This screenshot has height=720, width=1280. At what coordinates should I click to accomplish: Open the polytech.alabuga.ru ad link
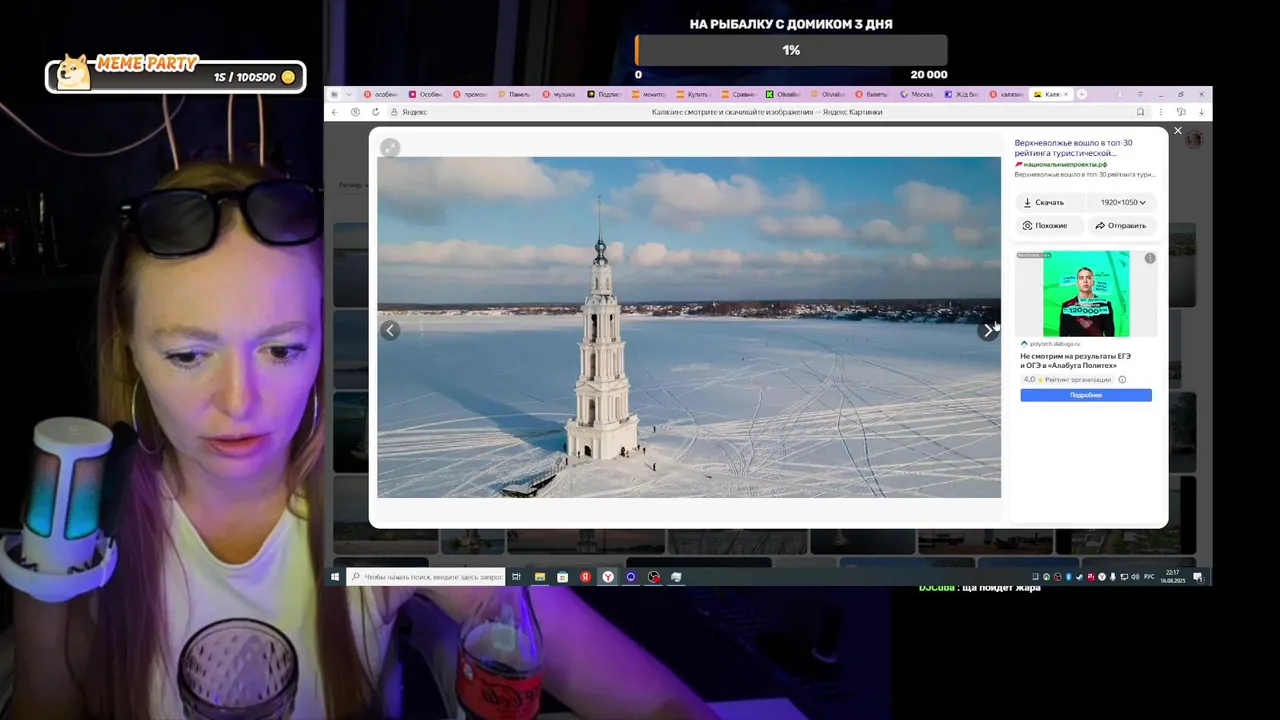pos(1054,343)
